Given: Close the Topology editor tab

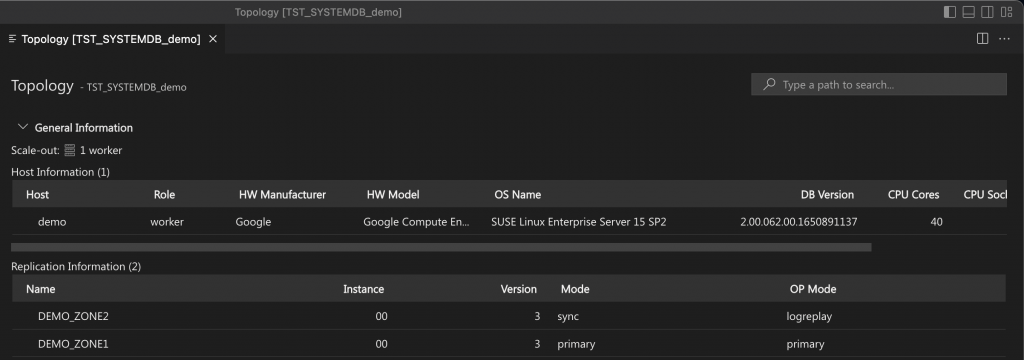Looking at the screenshot, I should (x=213, y=39).
